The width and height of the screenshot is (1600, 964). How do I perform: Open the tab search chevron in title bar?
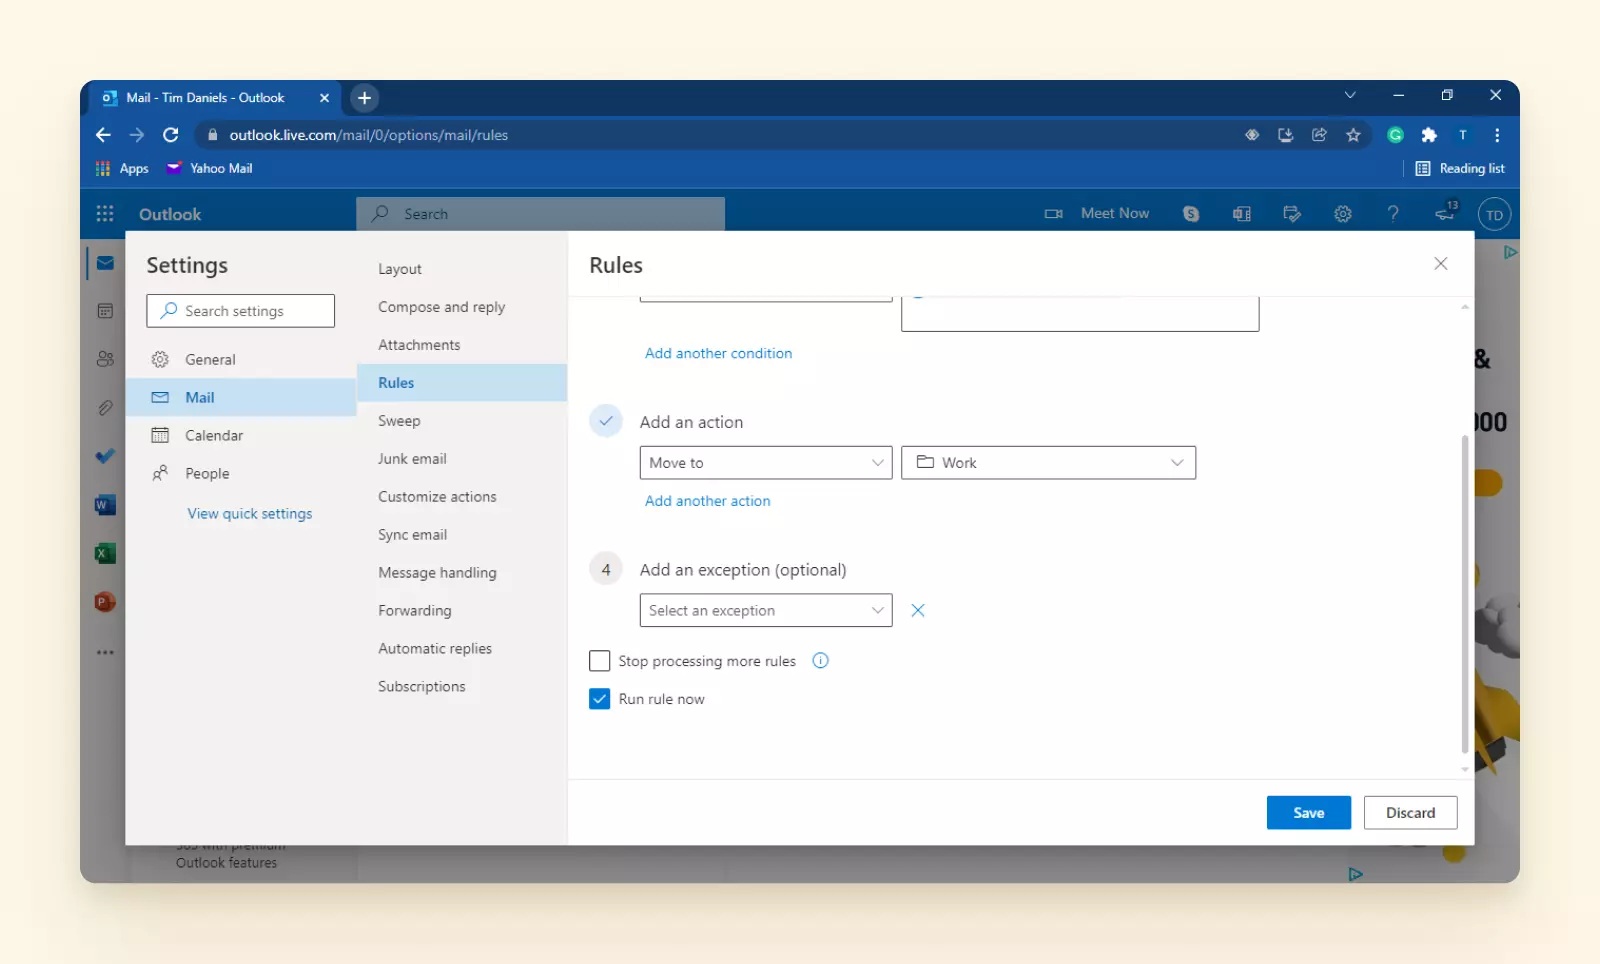coord(1350,95)
